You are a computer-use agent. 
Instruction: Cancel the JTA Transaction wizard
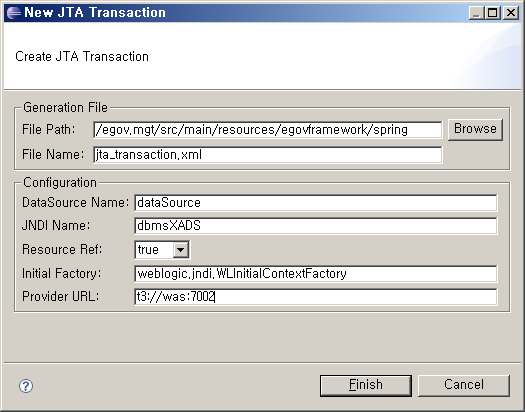pos(464,385)
